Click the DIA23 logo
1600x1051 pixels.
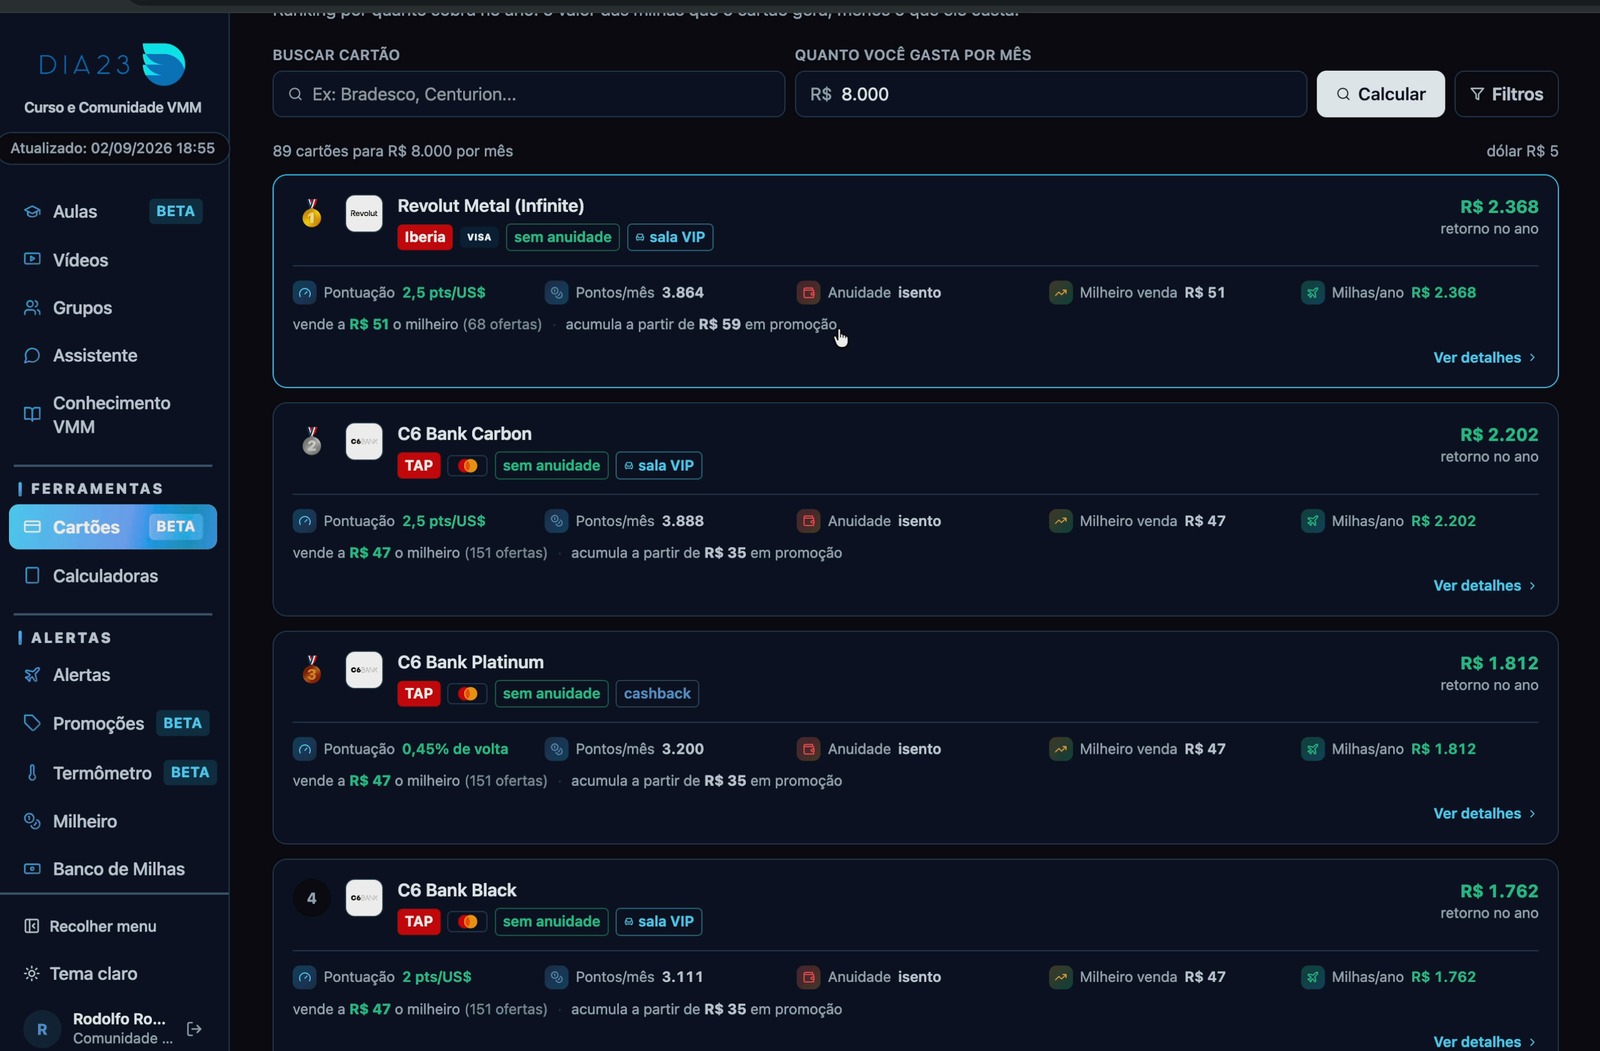(x=112, y=65)
